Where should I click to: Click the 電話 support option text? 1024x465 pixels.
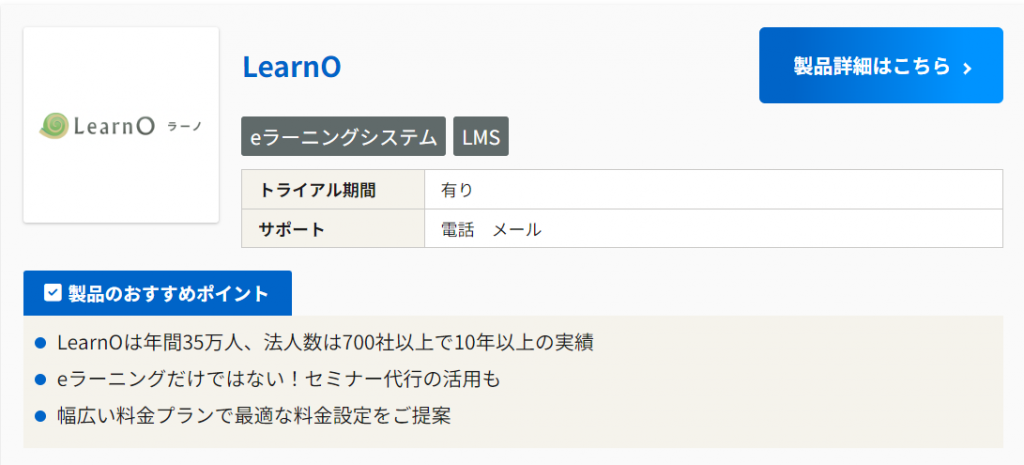[457, 229]
